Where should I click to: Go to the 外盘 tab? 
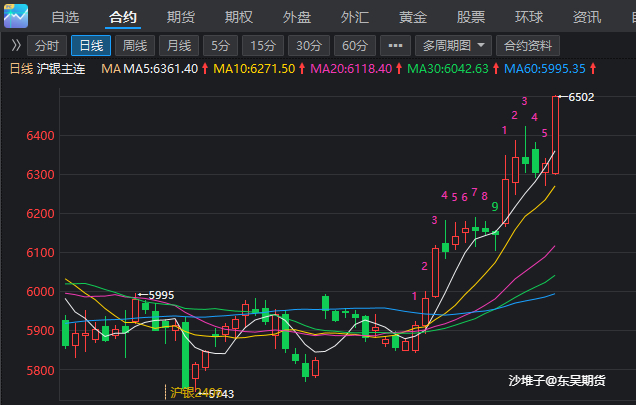(x=297, y=17)
